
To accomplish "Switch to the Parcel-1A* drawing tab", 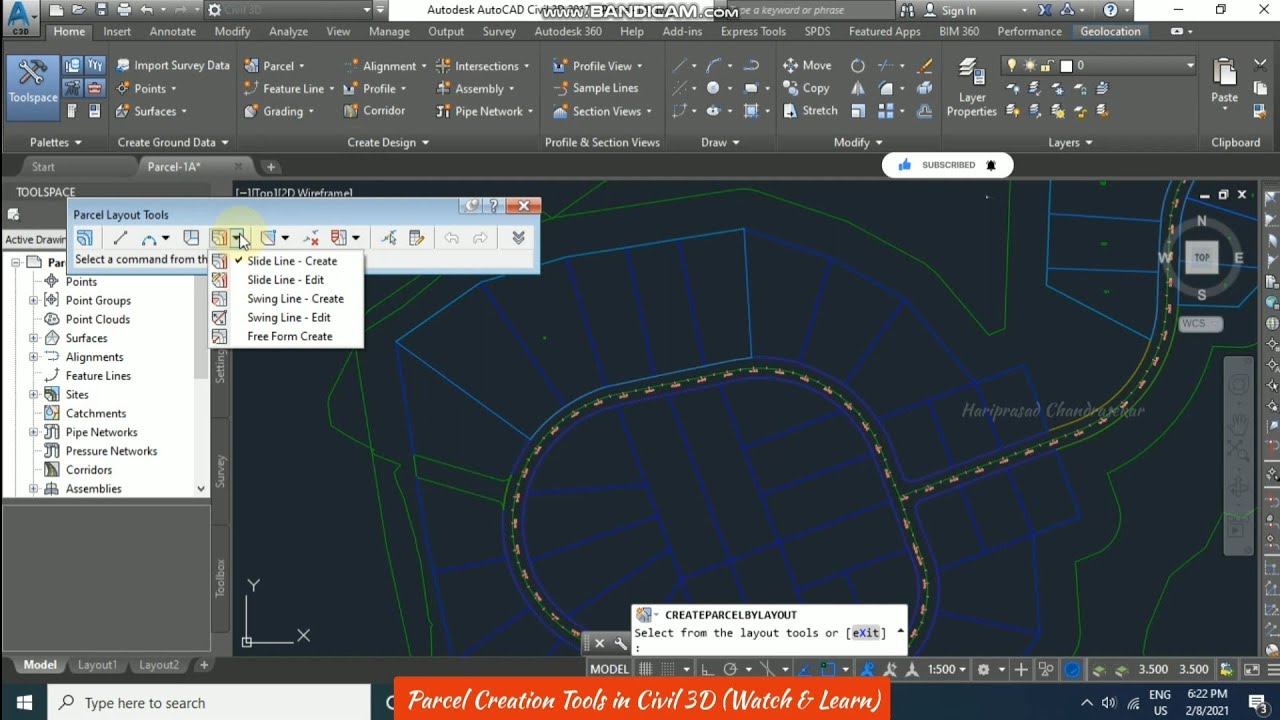I will [x=174, y=167].
